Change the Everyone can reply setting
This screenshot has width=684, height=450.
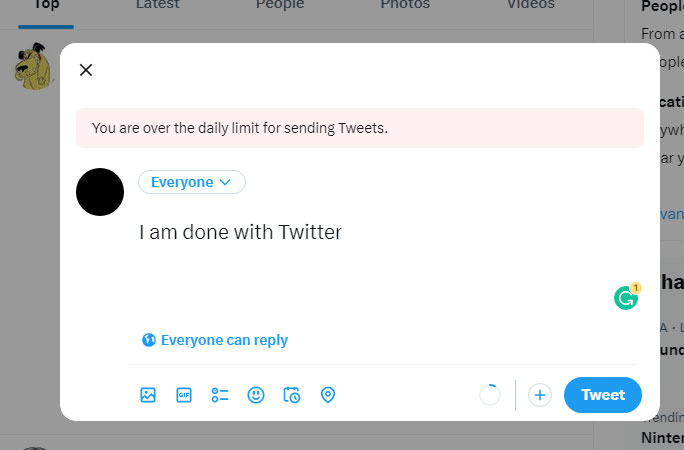coord(215,340)
